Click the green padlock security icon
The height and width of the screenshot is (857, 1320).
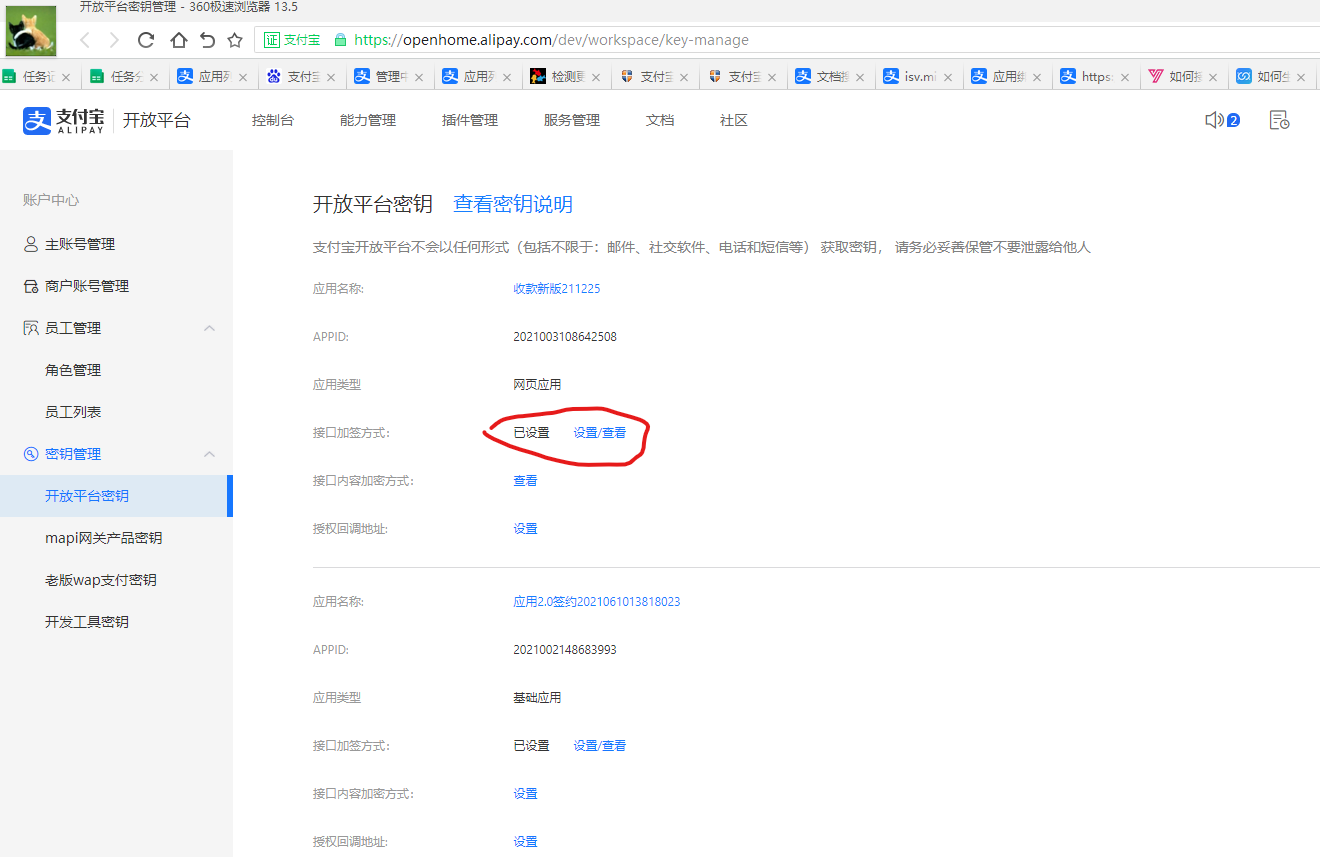(x=340, y=40)
